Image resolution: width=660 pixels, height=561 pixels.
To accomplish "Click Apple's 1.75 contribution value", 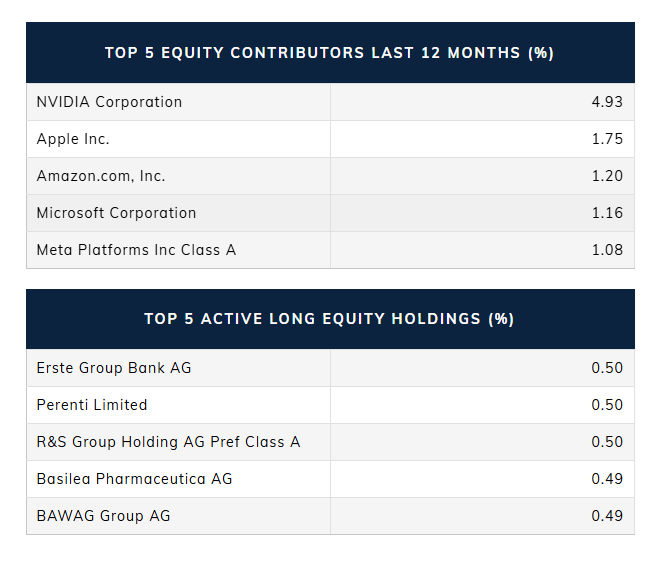I will point(607,139).
